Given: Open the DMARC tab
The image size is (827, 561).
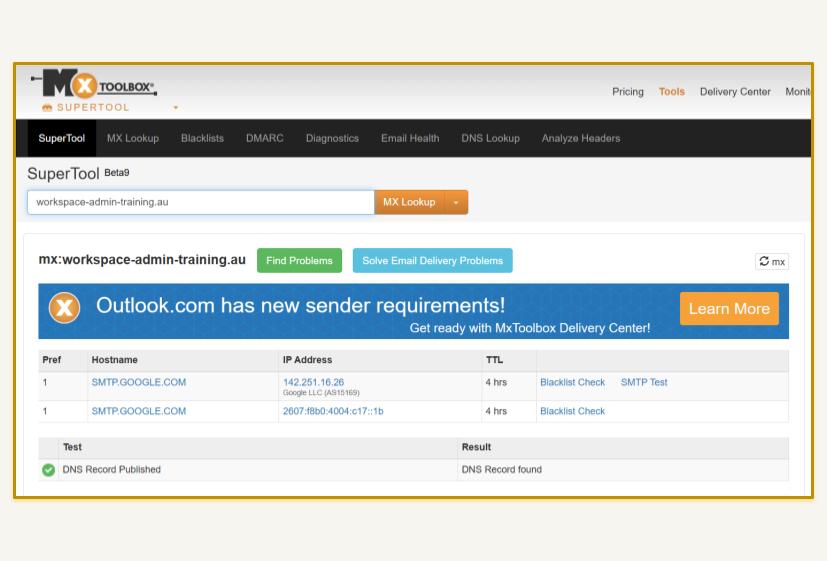Looking at the screenshot, I should point(264,138).
